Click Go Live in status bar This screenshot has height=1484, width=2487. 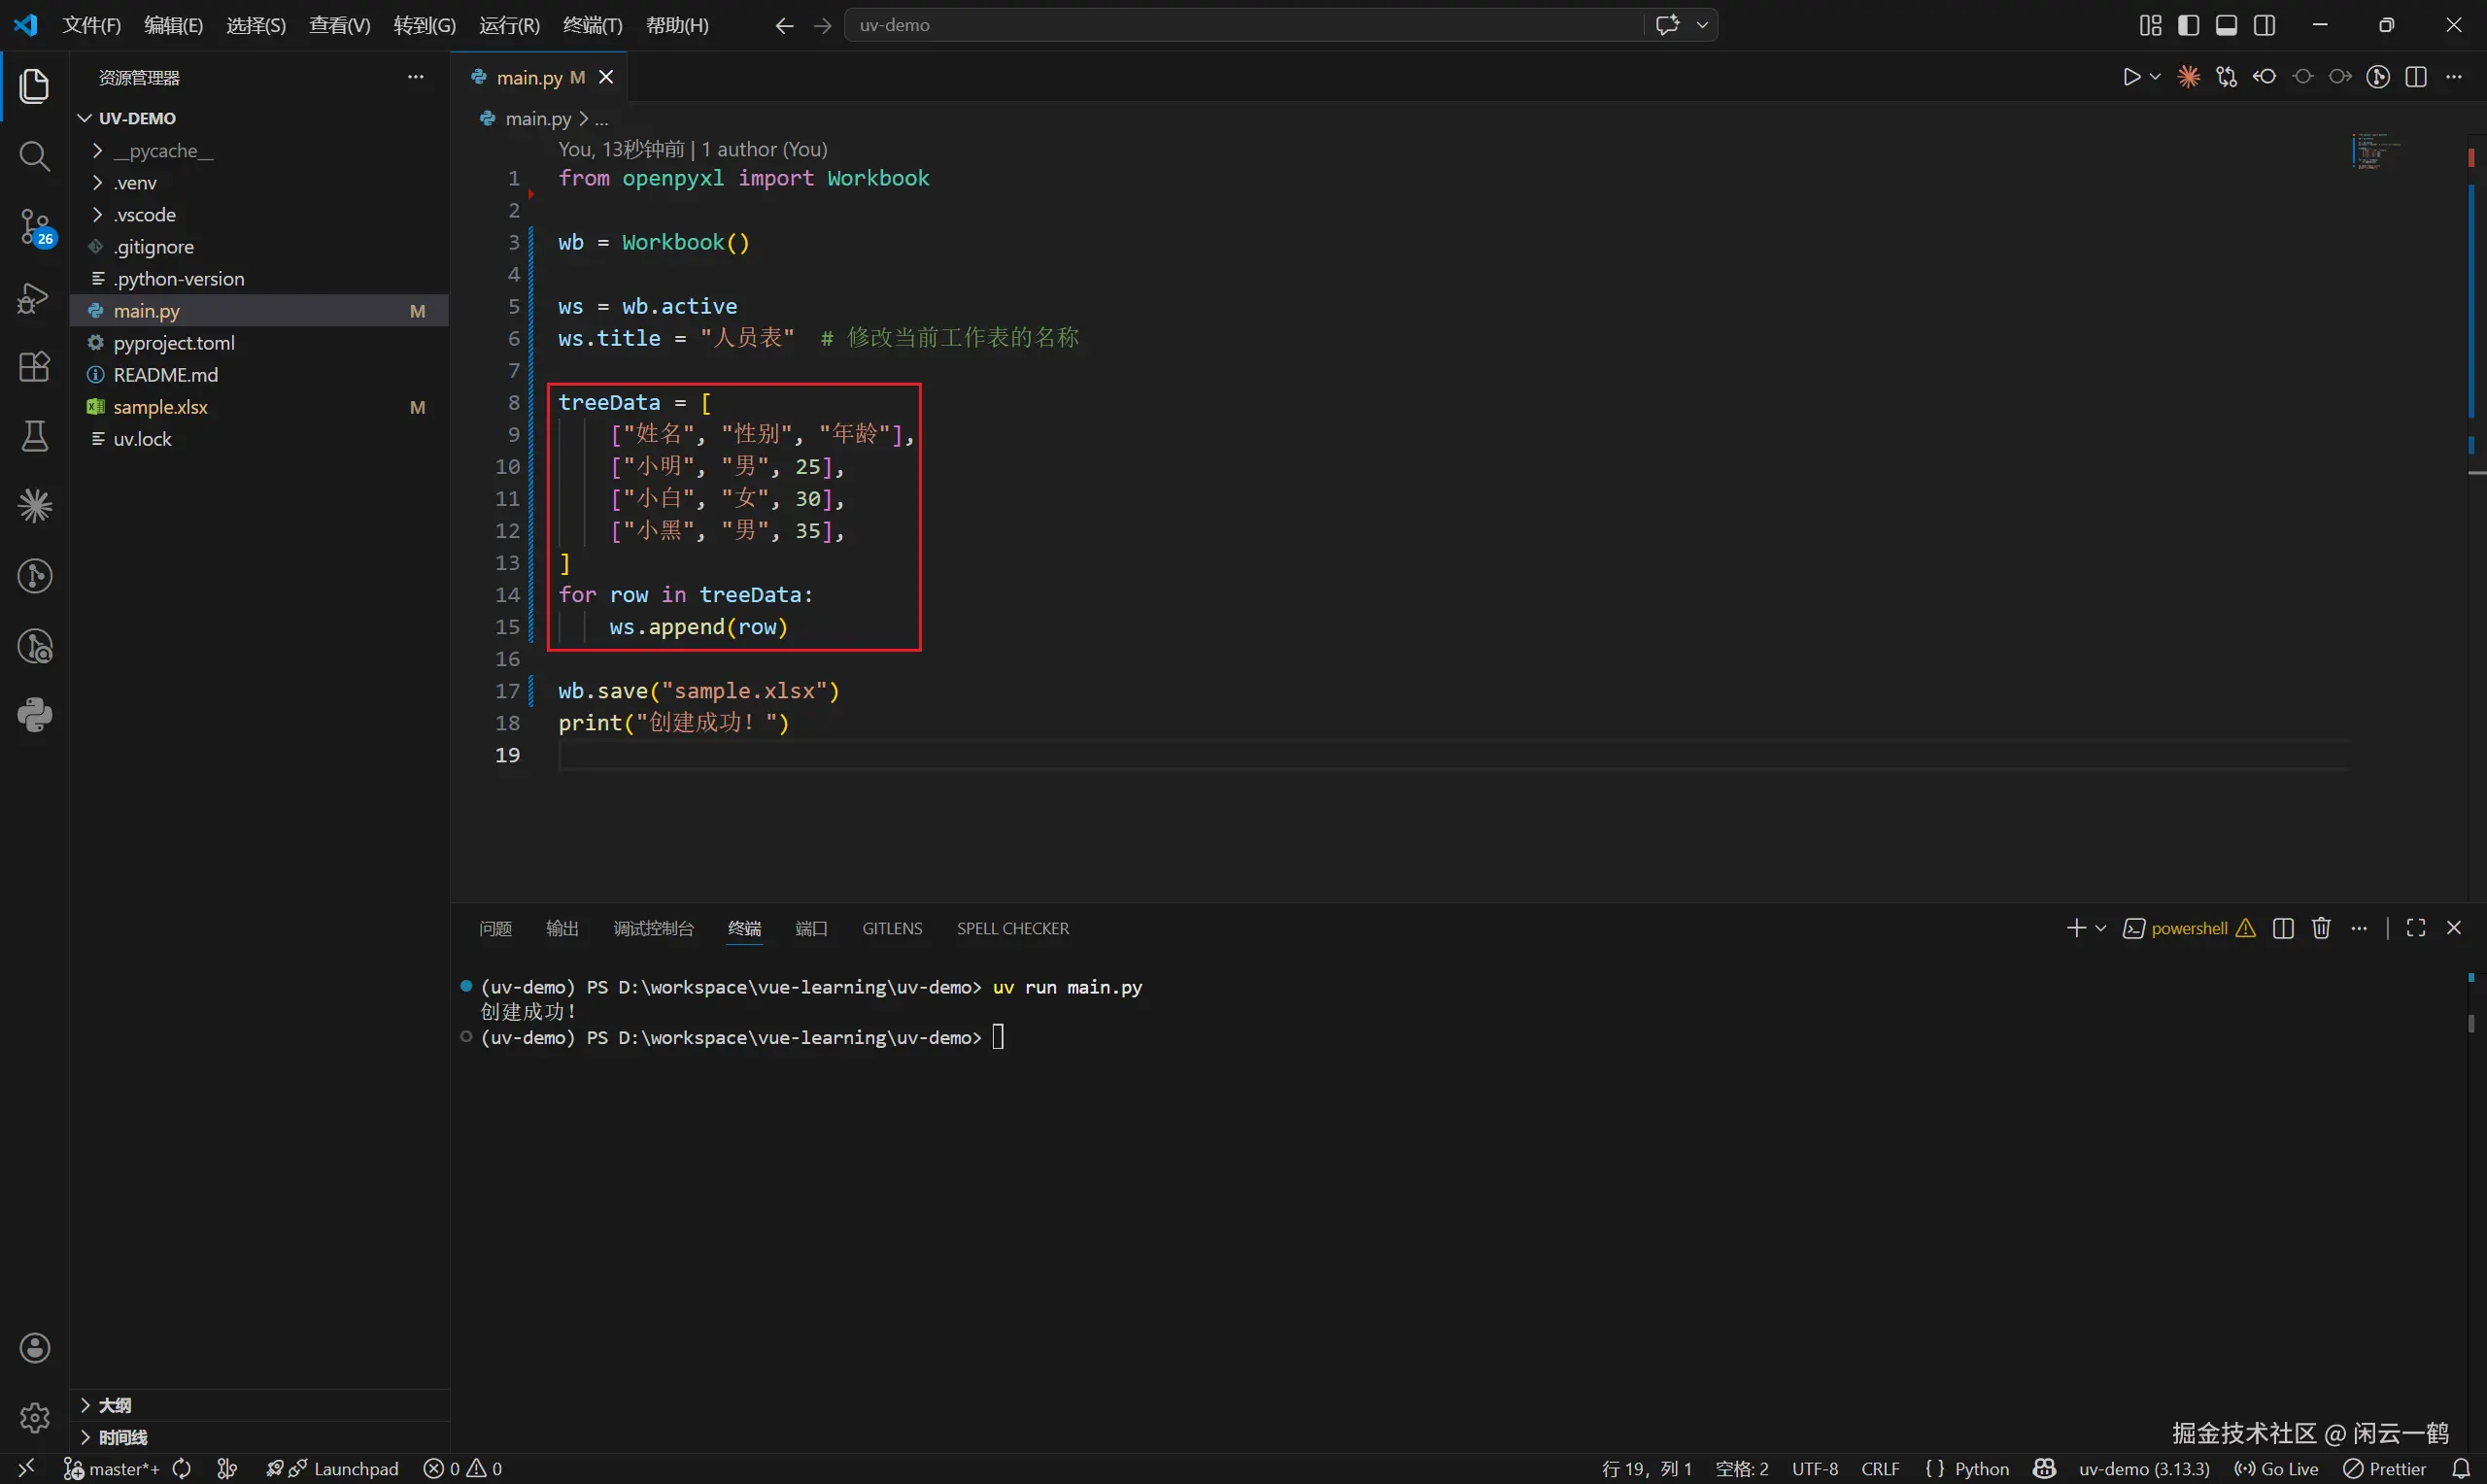coord(2277,1469)
